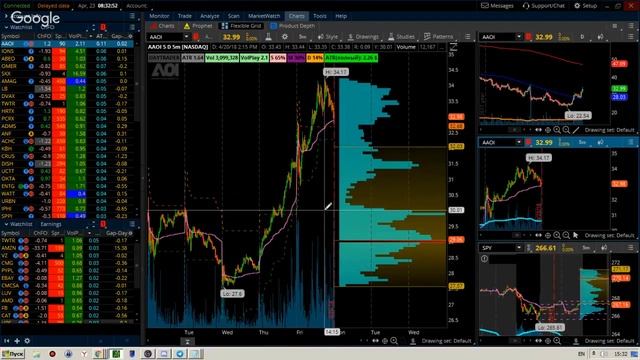Select the Flexible Grid sub-tab

click(x=241, y=26)
